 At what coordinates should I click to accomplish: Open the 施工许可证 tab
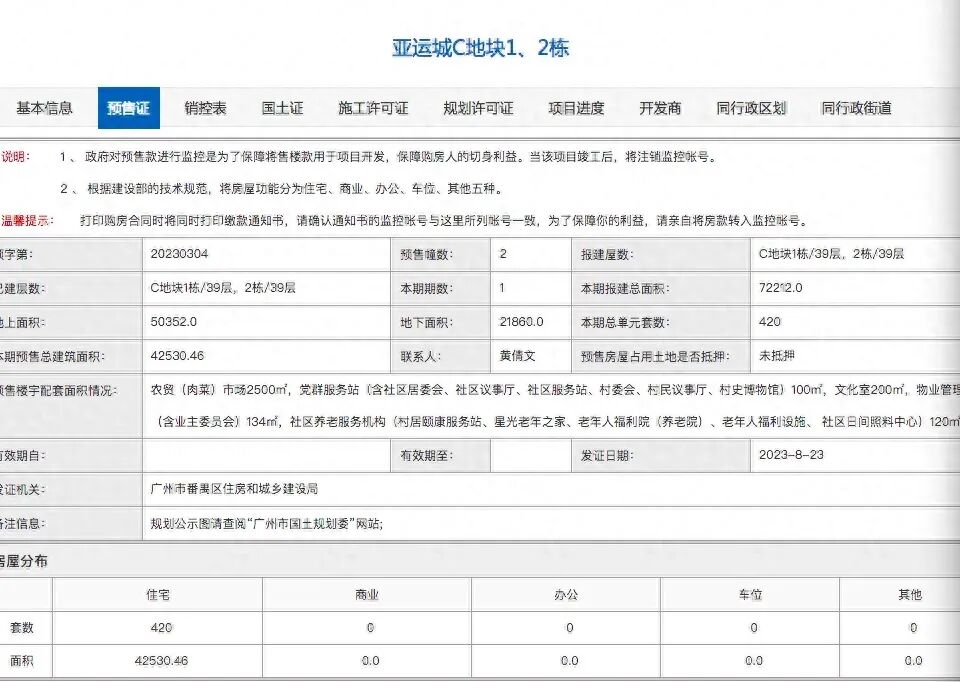[371, 108]
